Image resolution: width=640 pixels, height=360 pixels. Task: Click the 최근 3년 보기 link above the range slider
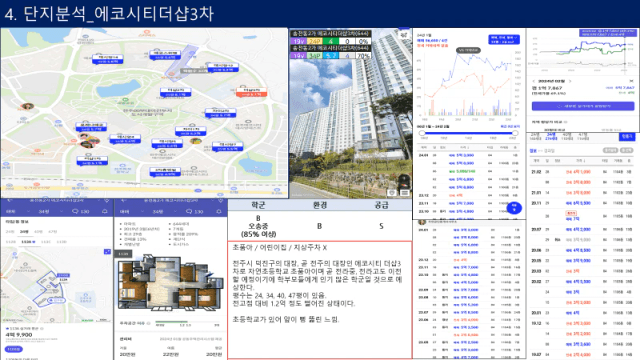510,127
